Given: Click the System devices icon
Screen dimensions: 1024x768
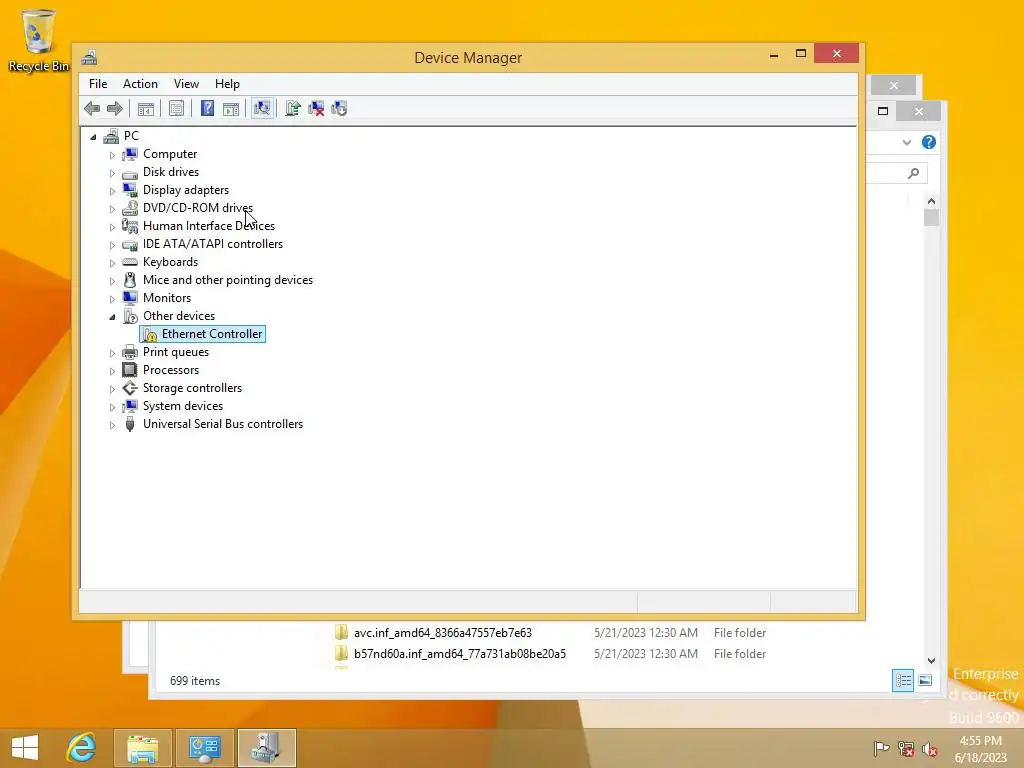Looking at the screenshot, I should [x=130, y=406].
